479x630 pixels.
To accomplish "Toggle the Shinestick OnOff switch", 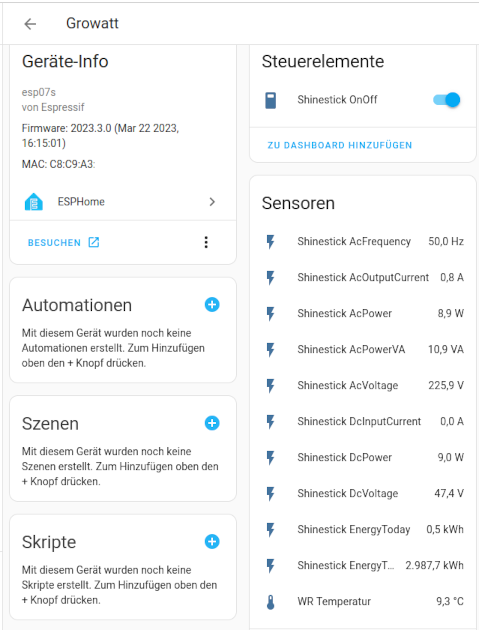I will [446, 100].
